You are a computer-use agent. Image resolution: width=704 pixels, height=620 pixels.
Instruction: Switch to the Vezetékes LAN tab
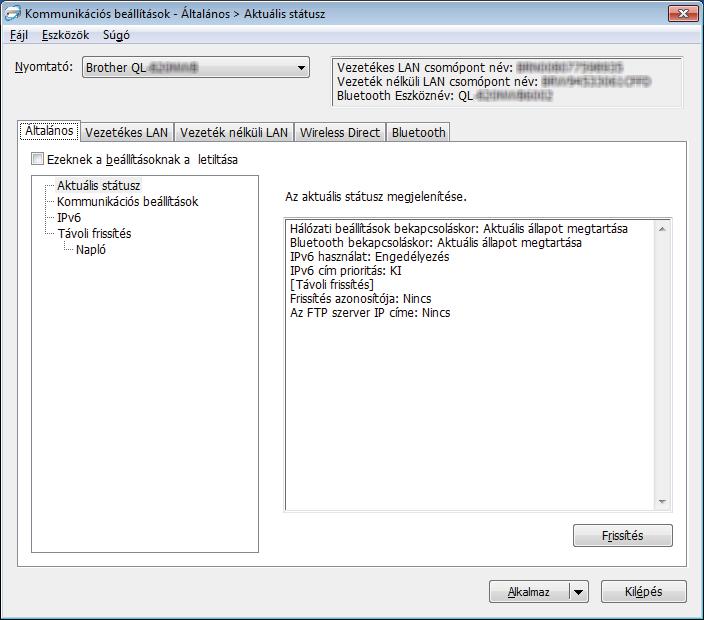(127, 132)
